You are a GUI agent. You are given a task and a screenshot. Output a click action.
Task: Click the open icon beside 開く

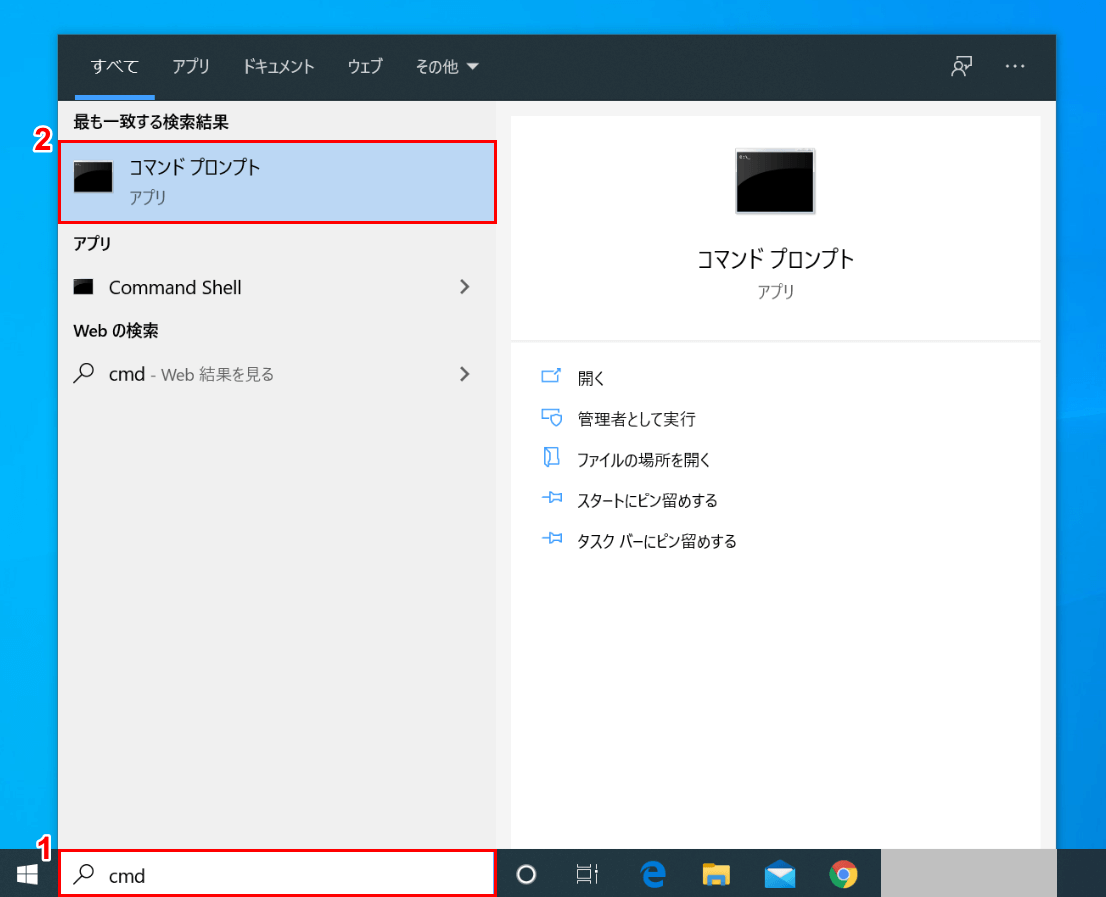[x=551, y=376]
